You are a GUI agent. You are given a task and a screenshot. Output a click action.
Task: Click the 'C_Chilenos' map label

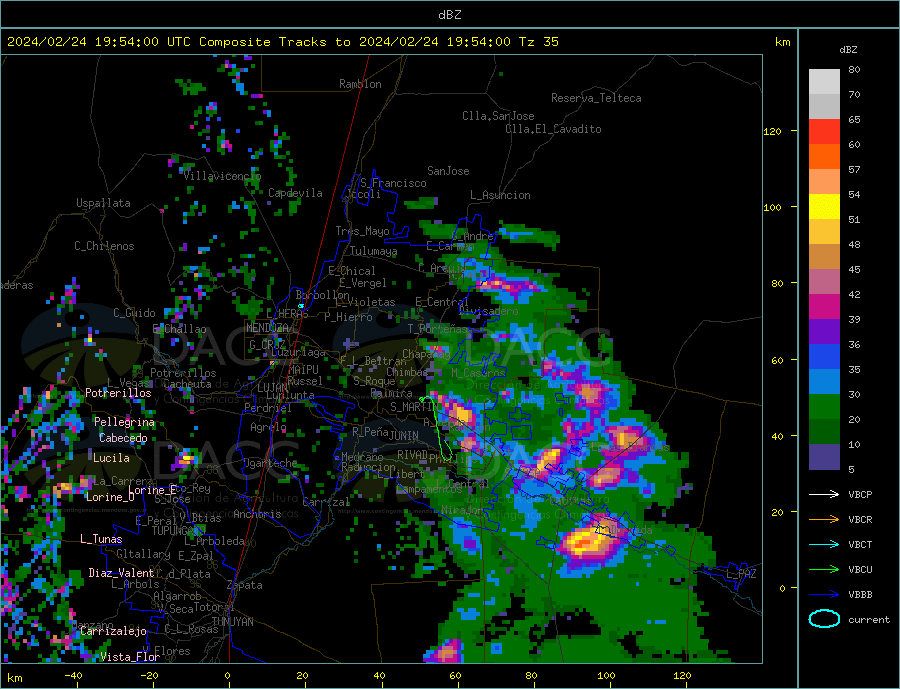click(x=104, y=246)
